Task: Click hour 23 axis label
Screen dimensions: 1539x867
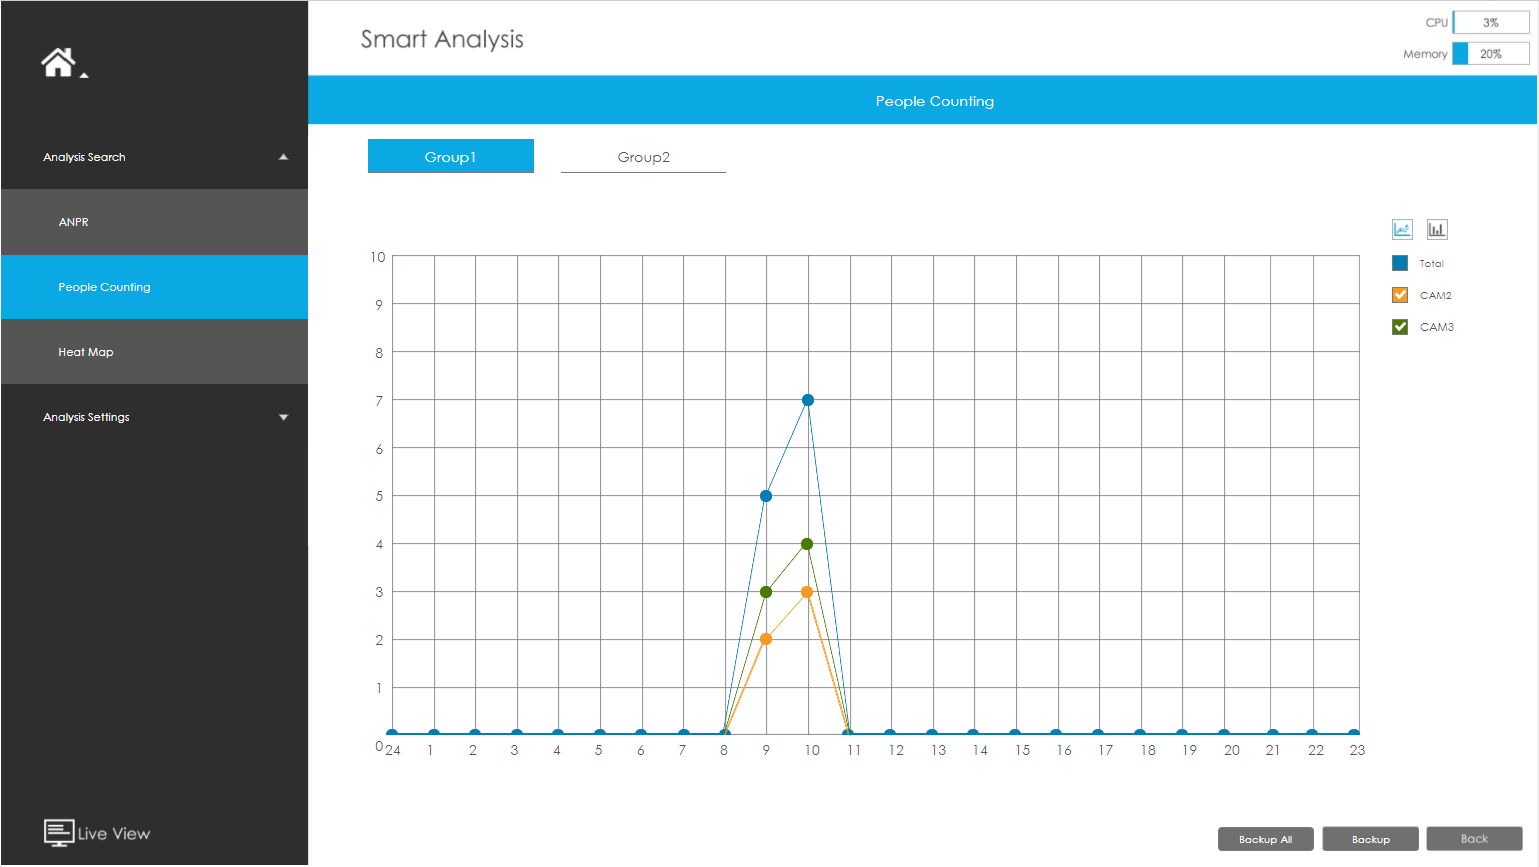Action: tap(1357, 750)
